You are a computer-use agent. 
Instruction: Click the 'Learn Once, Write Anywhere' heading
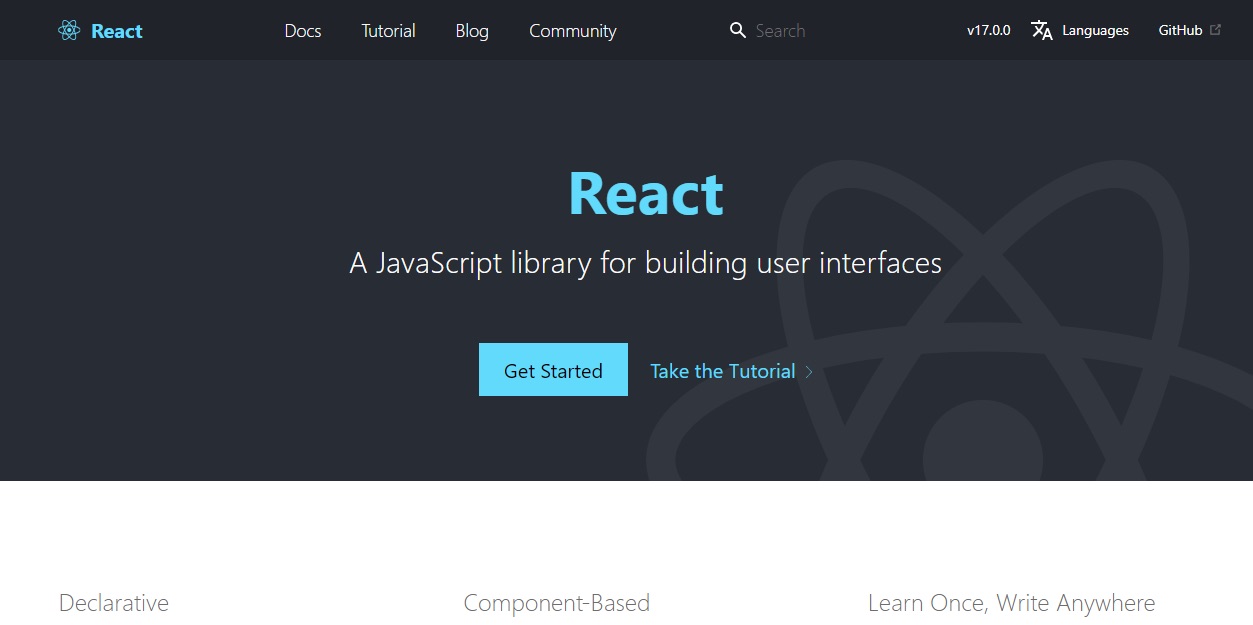coord(1012,603)
